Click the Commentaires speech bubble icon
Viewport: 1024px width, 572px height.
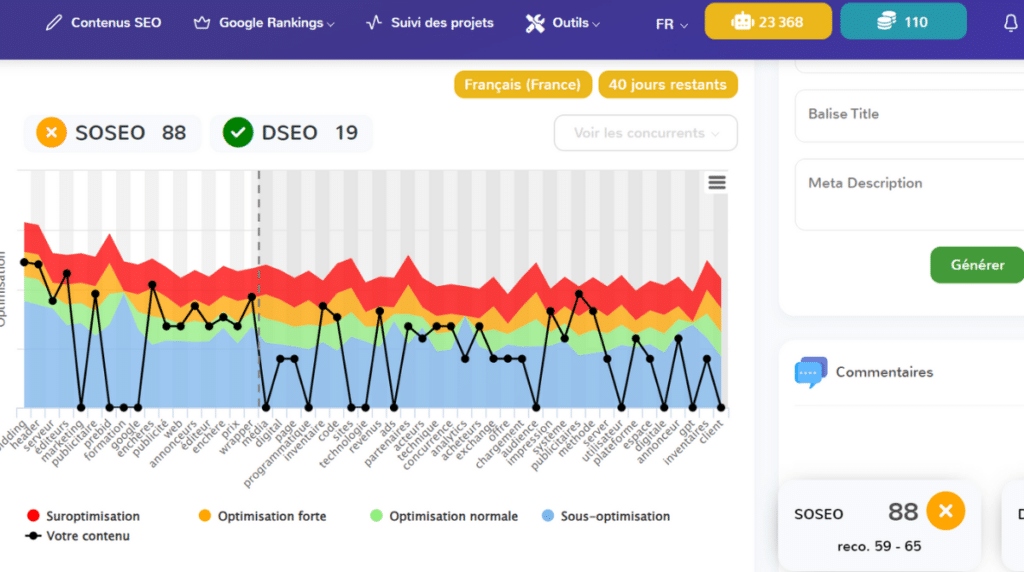tap(810, 372)
